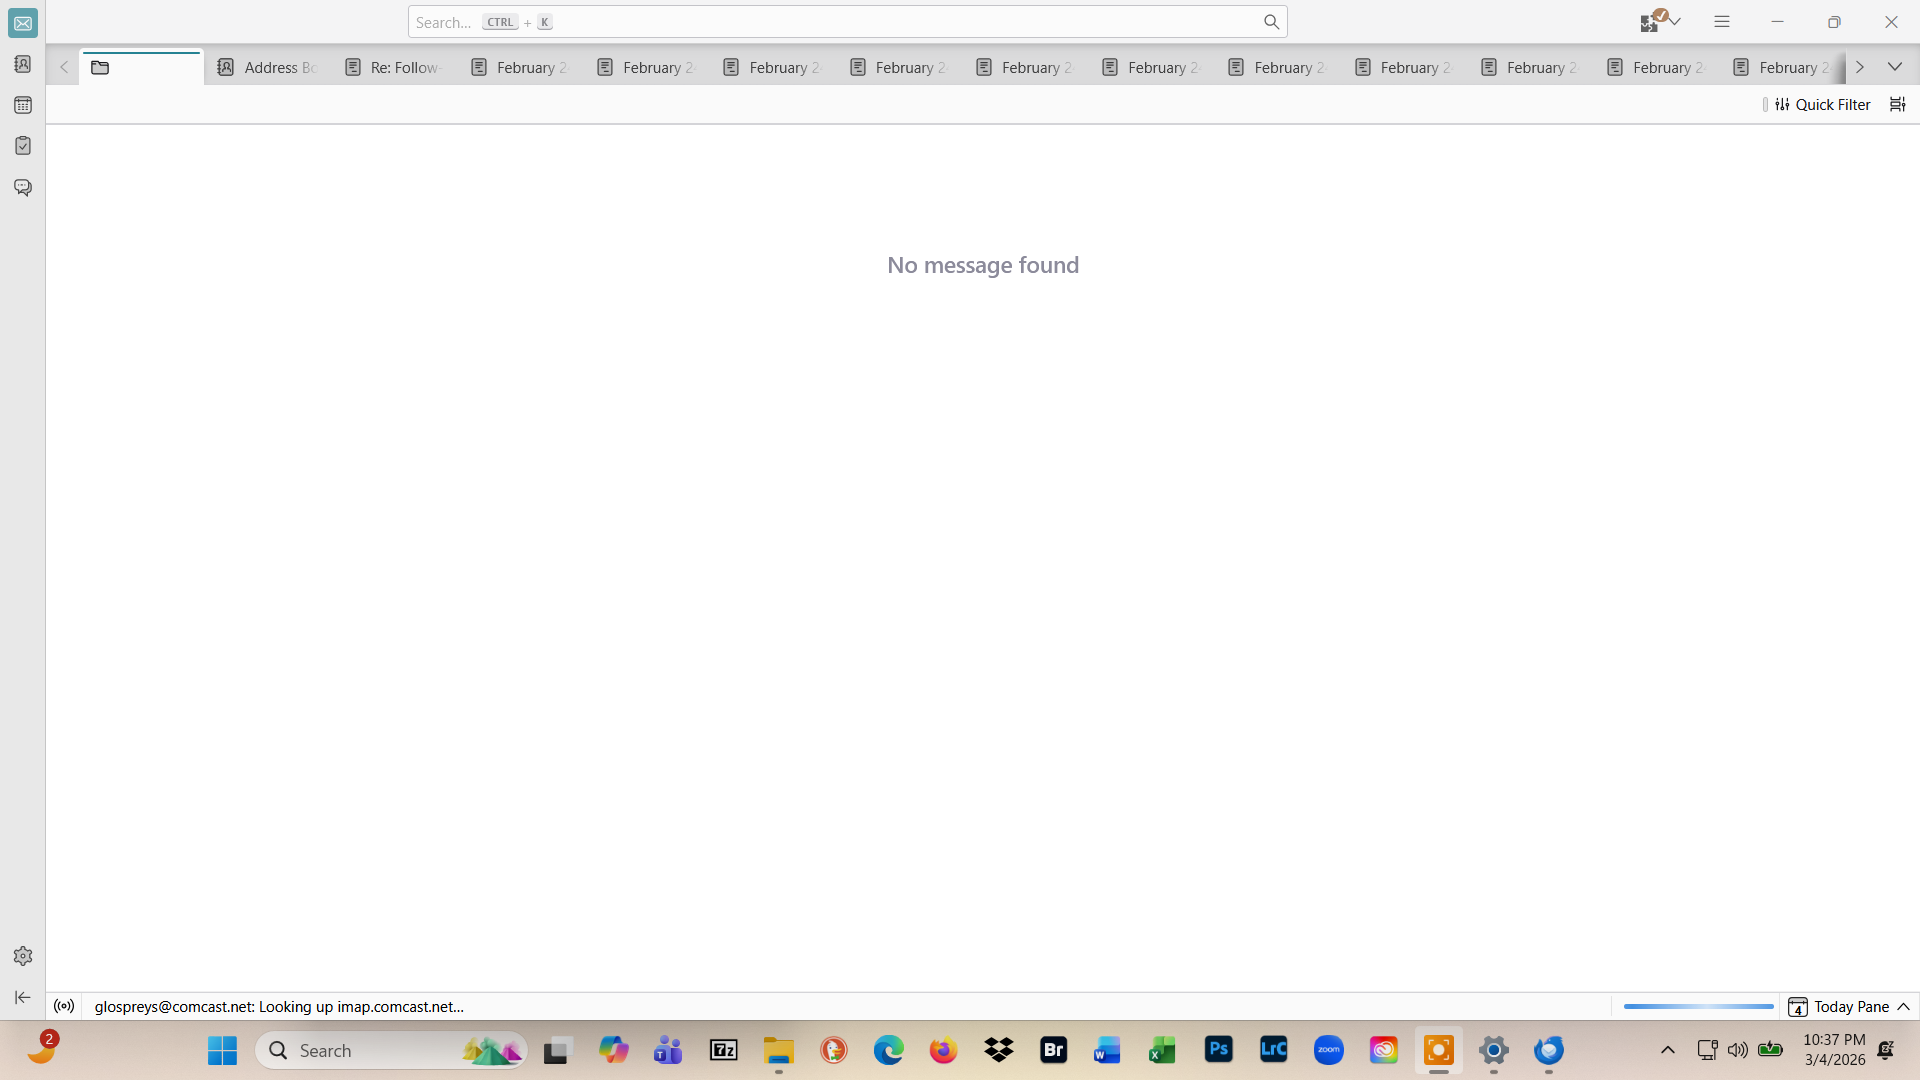This screenshot has width=1920, height=1080.
Task: Open the Mail space icon
Action: [23, 23]
